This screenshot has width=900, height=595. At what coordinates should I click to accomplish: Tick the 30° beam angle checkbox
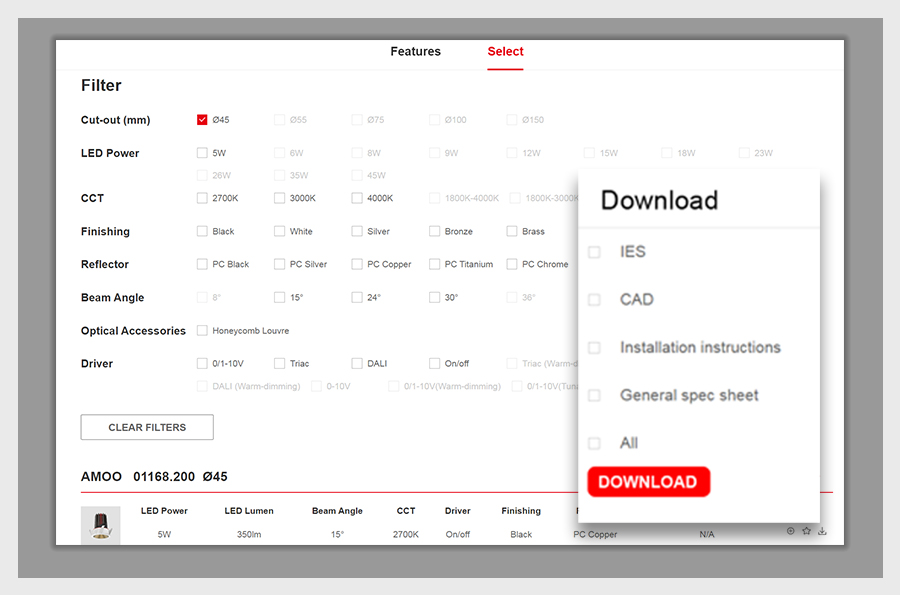(x=435, y=297)
